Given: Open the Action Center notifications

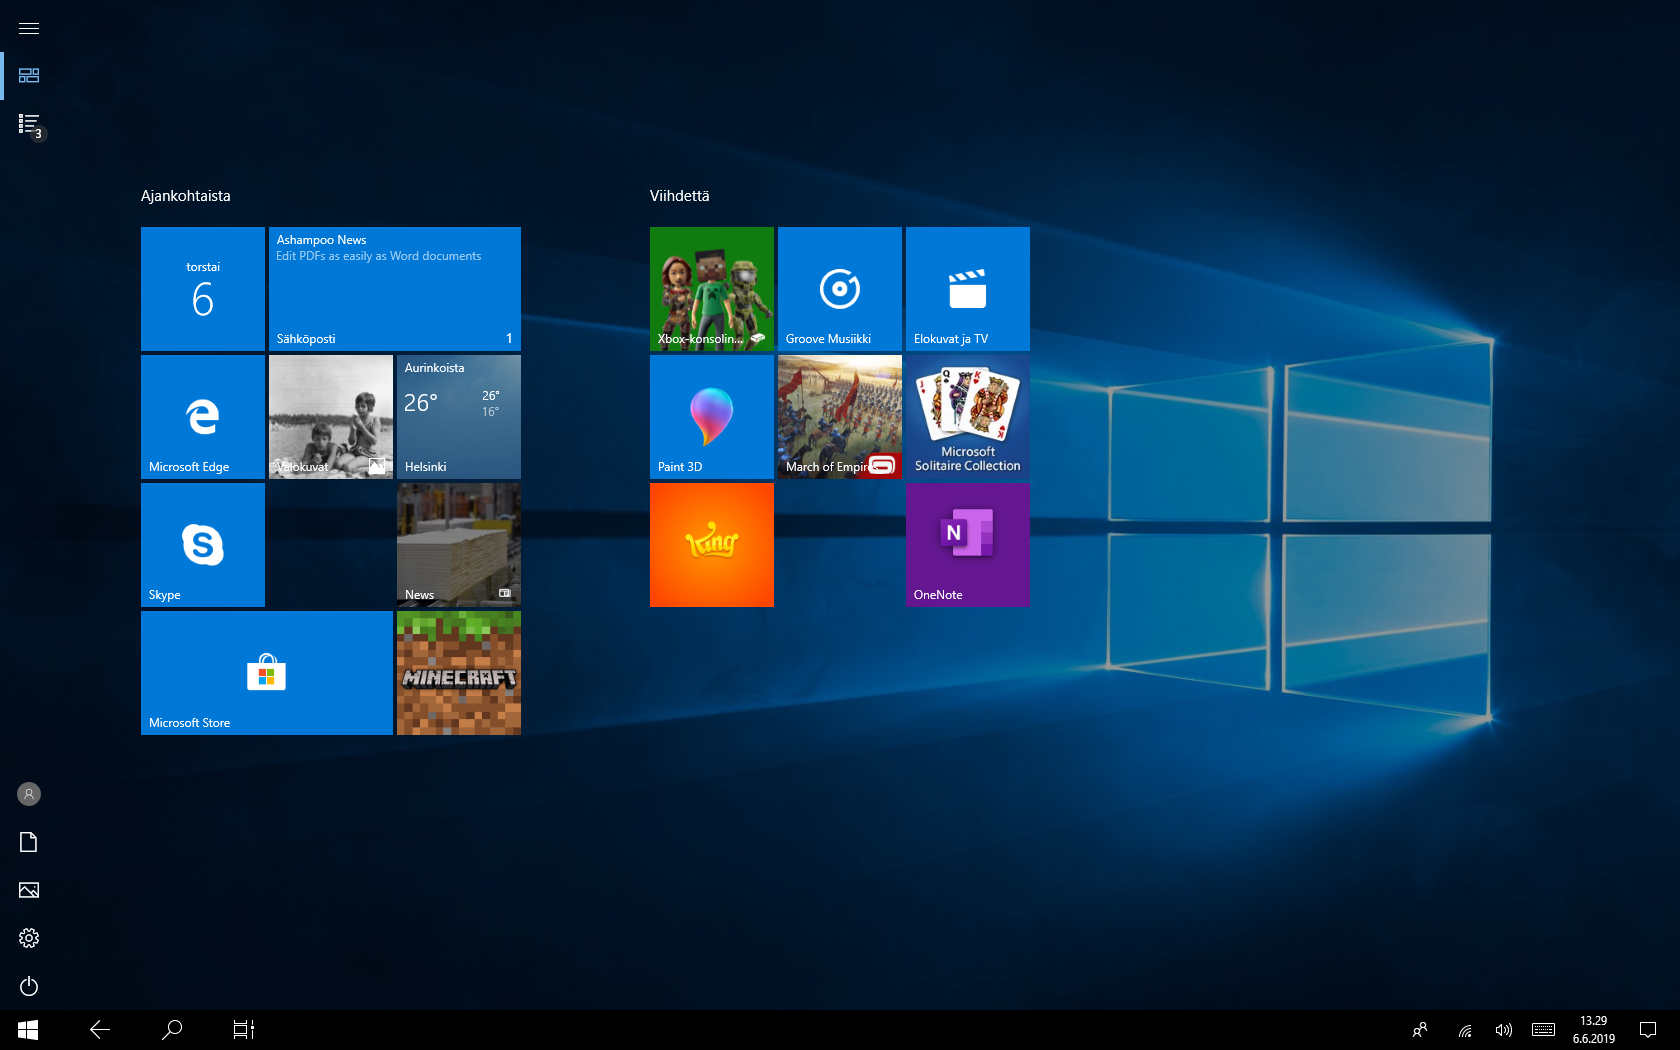Looking at the screenshot, I should [x=1647, y=1029].
